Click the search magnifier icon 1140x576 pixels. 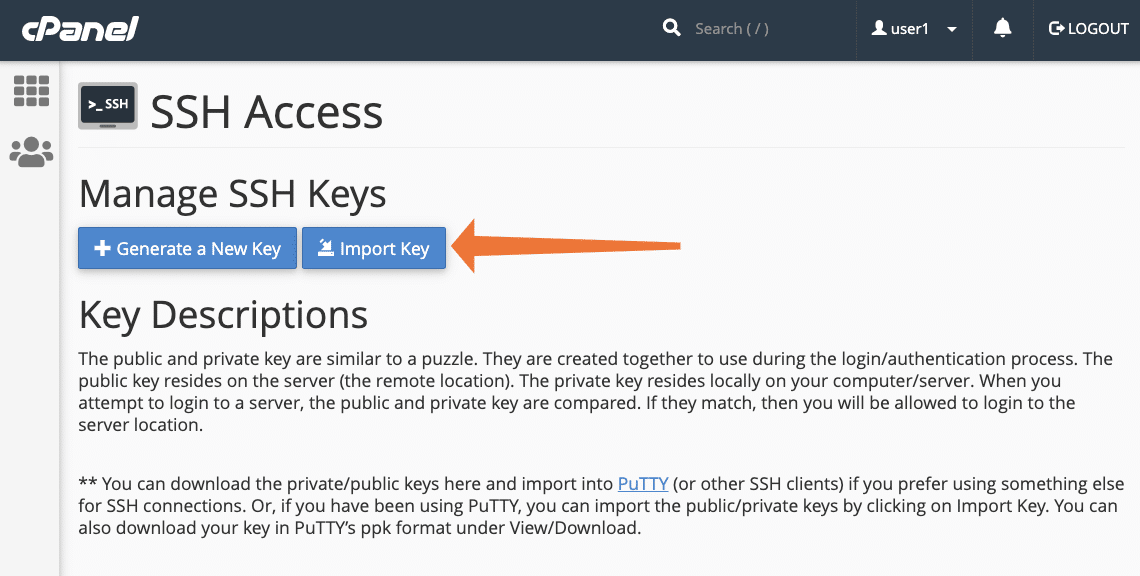tap(671, 28)
